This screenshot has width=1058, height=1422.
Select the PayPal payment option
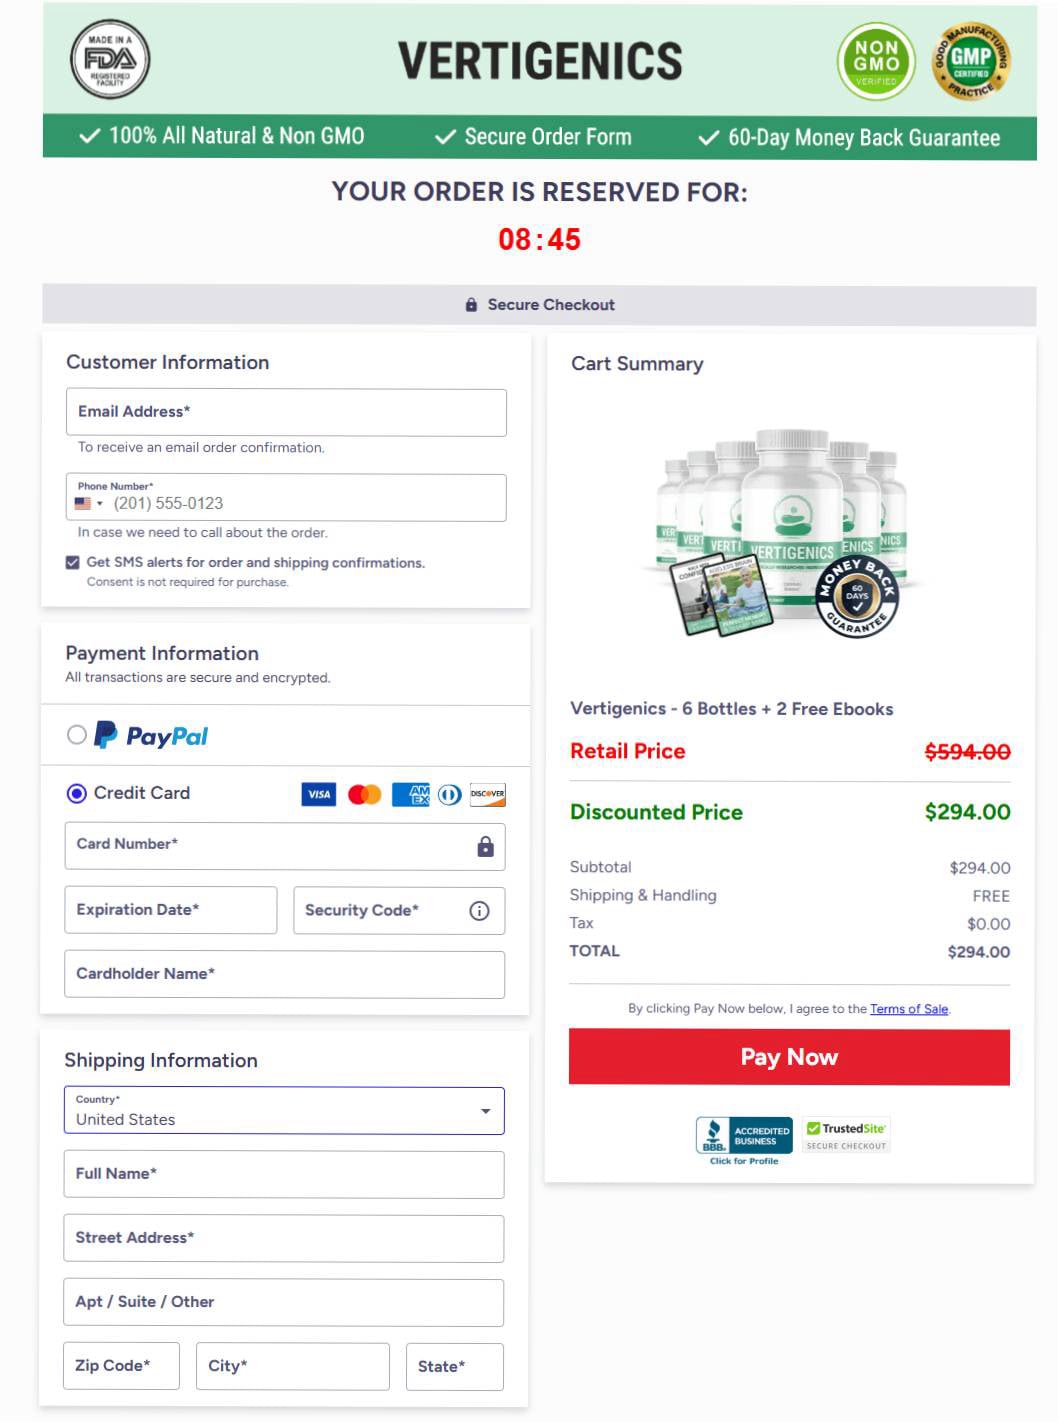click(75, 735)
